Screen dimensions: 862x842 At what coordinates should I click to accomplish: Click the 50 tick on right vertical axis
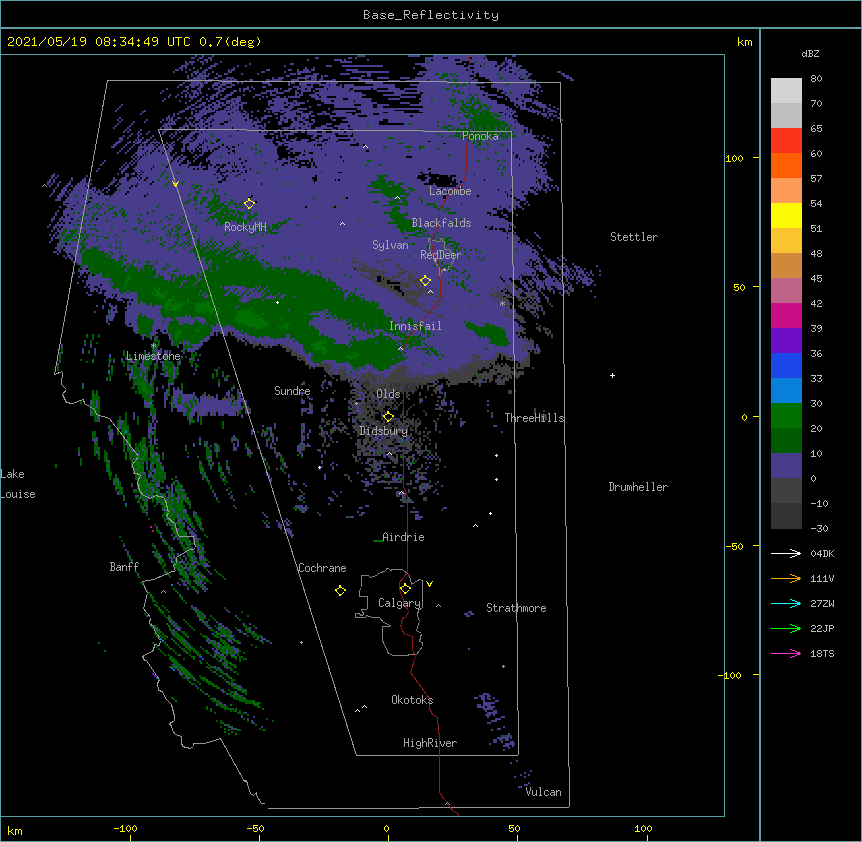coord(739,287)
